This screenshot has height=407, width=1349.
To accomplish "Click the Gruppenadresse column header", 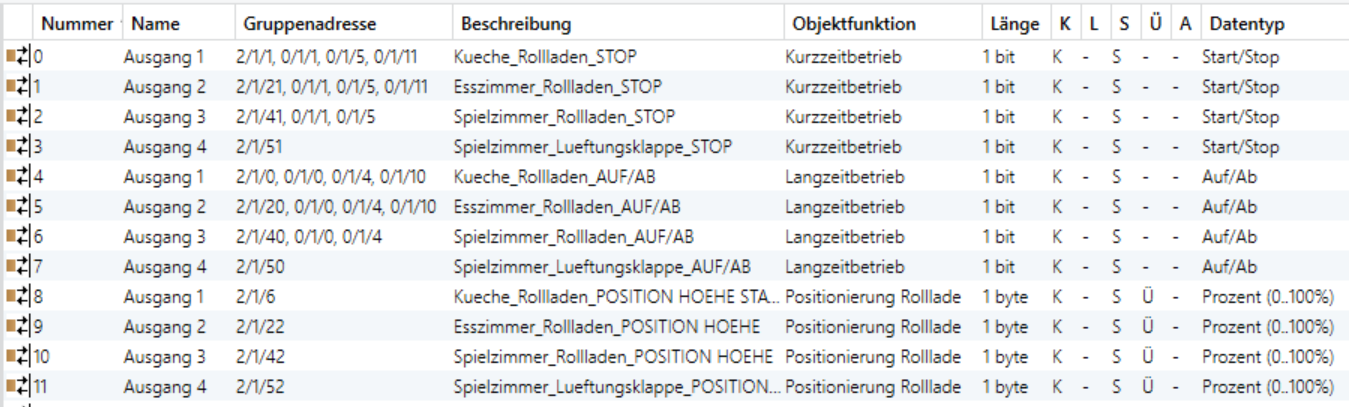I will 292,23.
